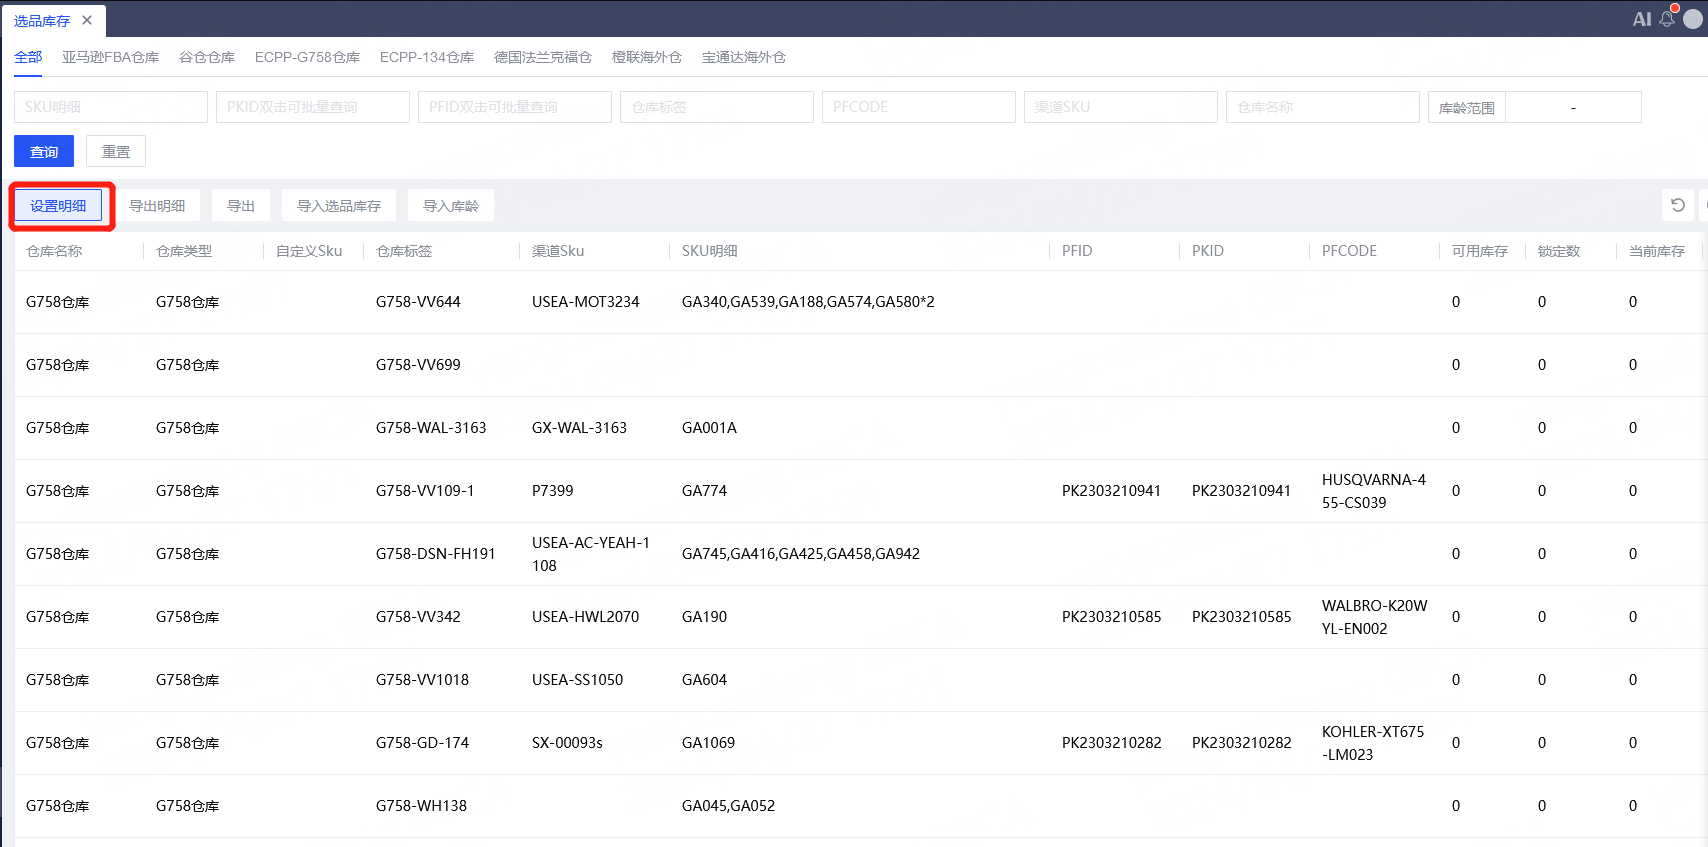Click the 导入选品库存 button
Screen dimensions: 1708x847
(x=339, y=206)
